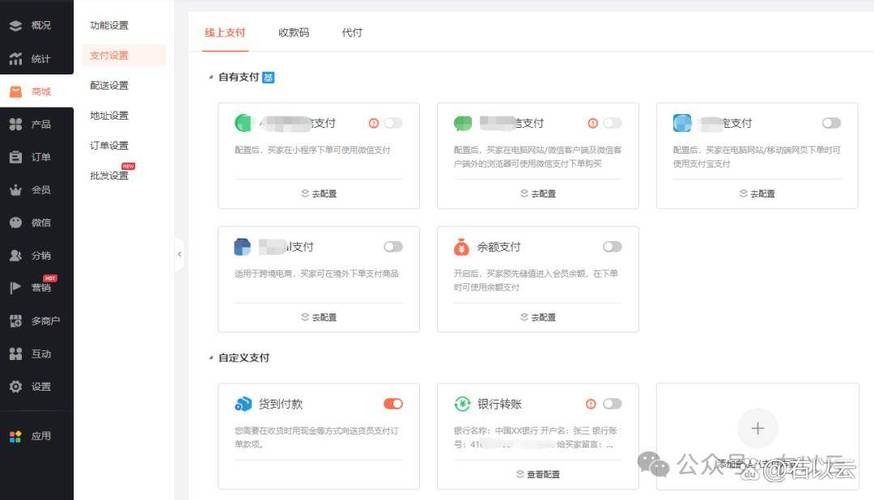Screen dimensions: 874x500
Task: Click the green mini-program payment card icon
Action: tap(243, 123)
